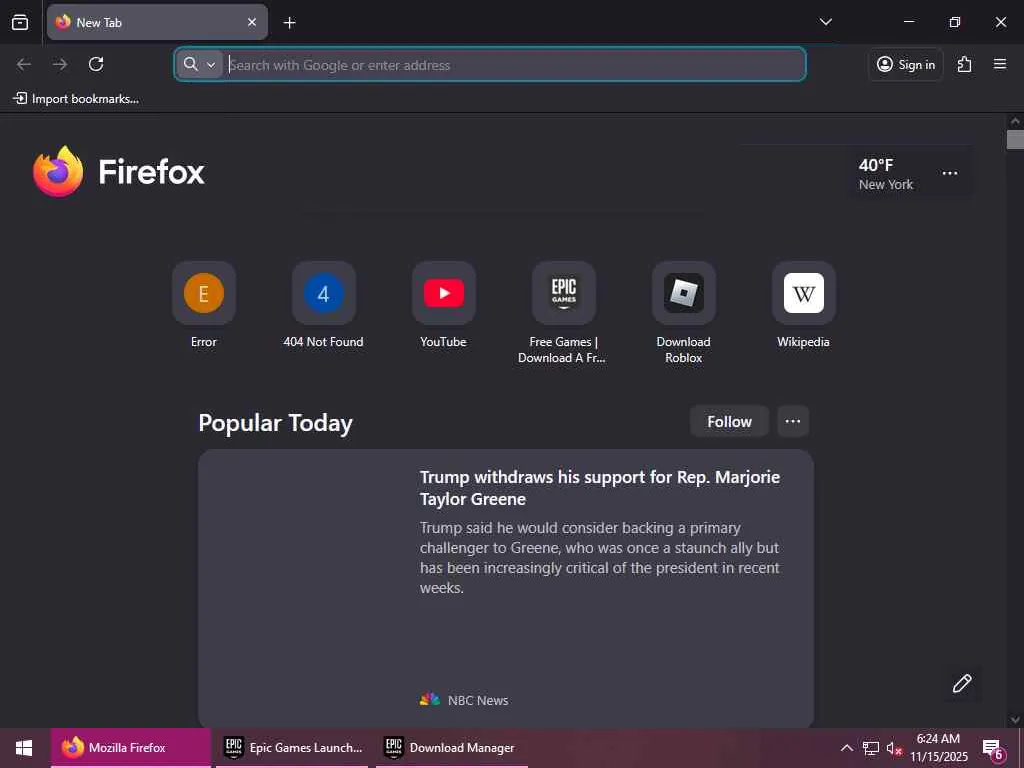Open the 40°F New York weather widget
This screenshot has height=768, width=1024.
[x=886, y=174]
